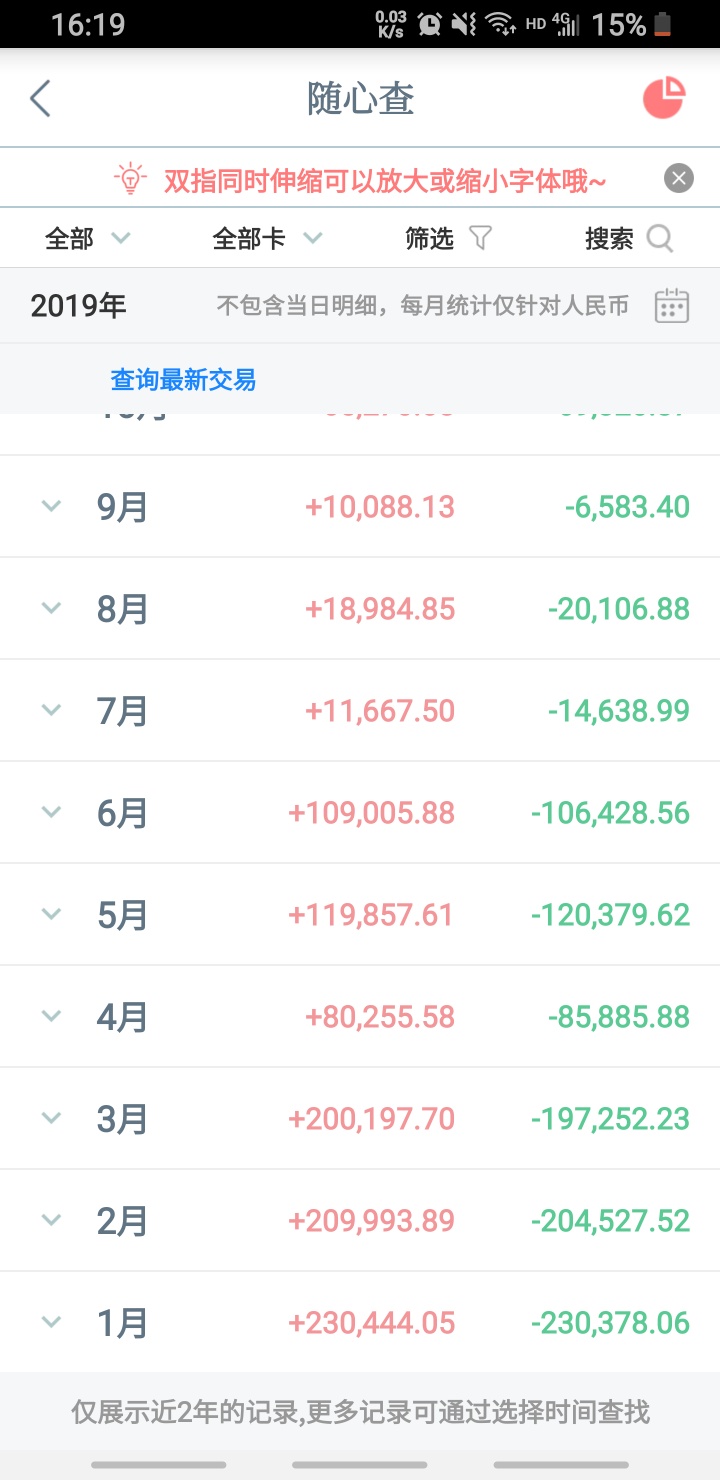Select the 筛选 filter option
This screenshot has width=720, height=1480.
430,238
